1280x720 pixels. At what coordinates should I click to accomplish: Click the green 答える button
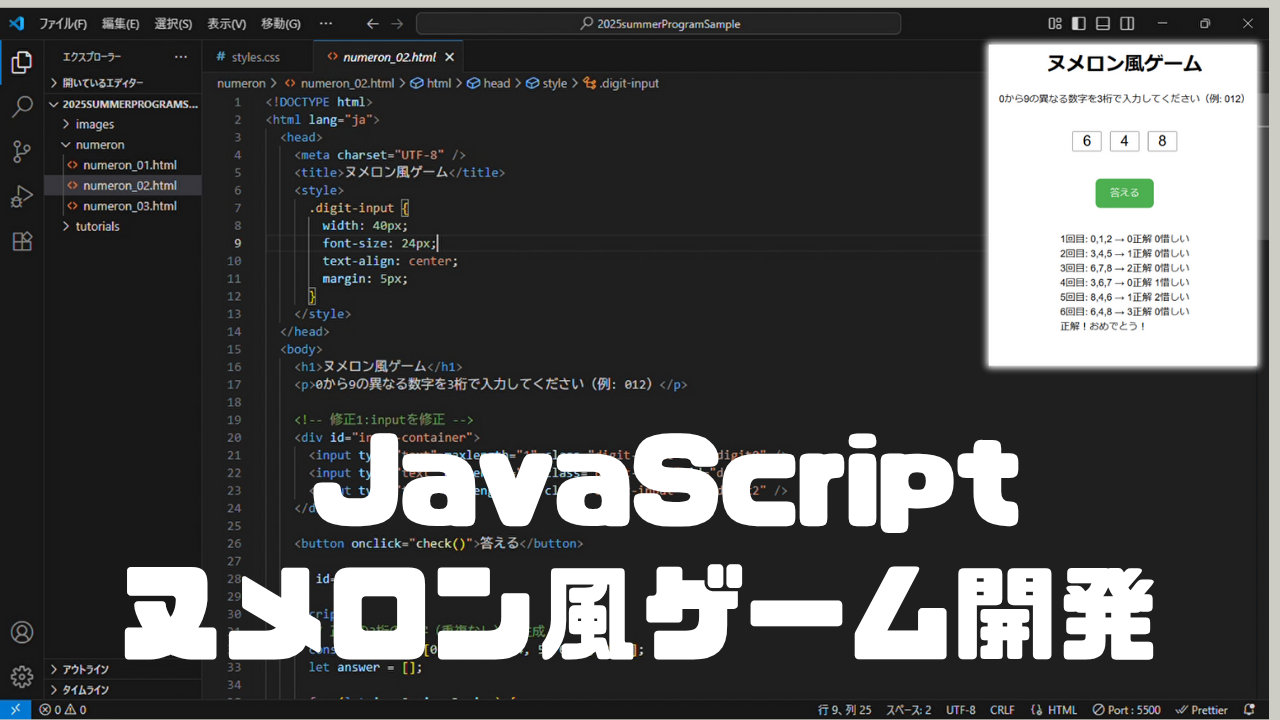tap(1124, 193)
